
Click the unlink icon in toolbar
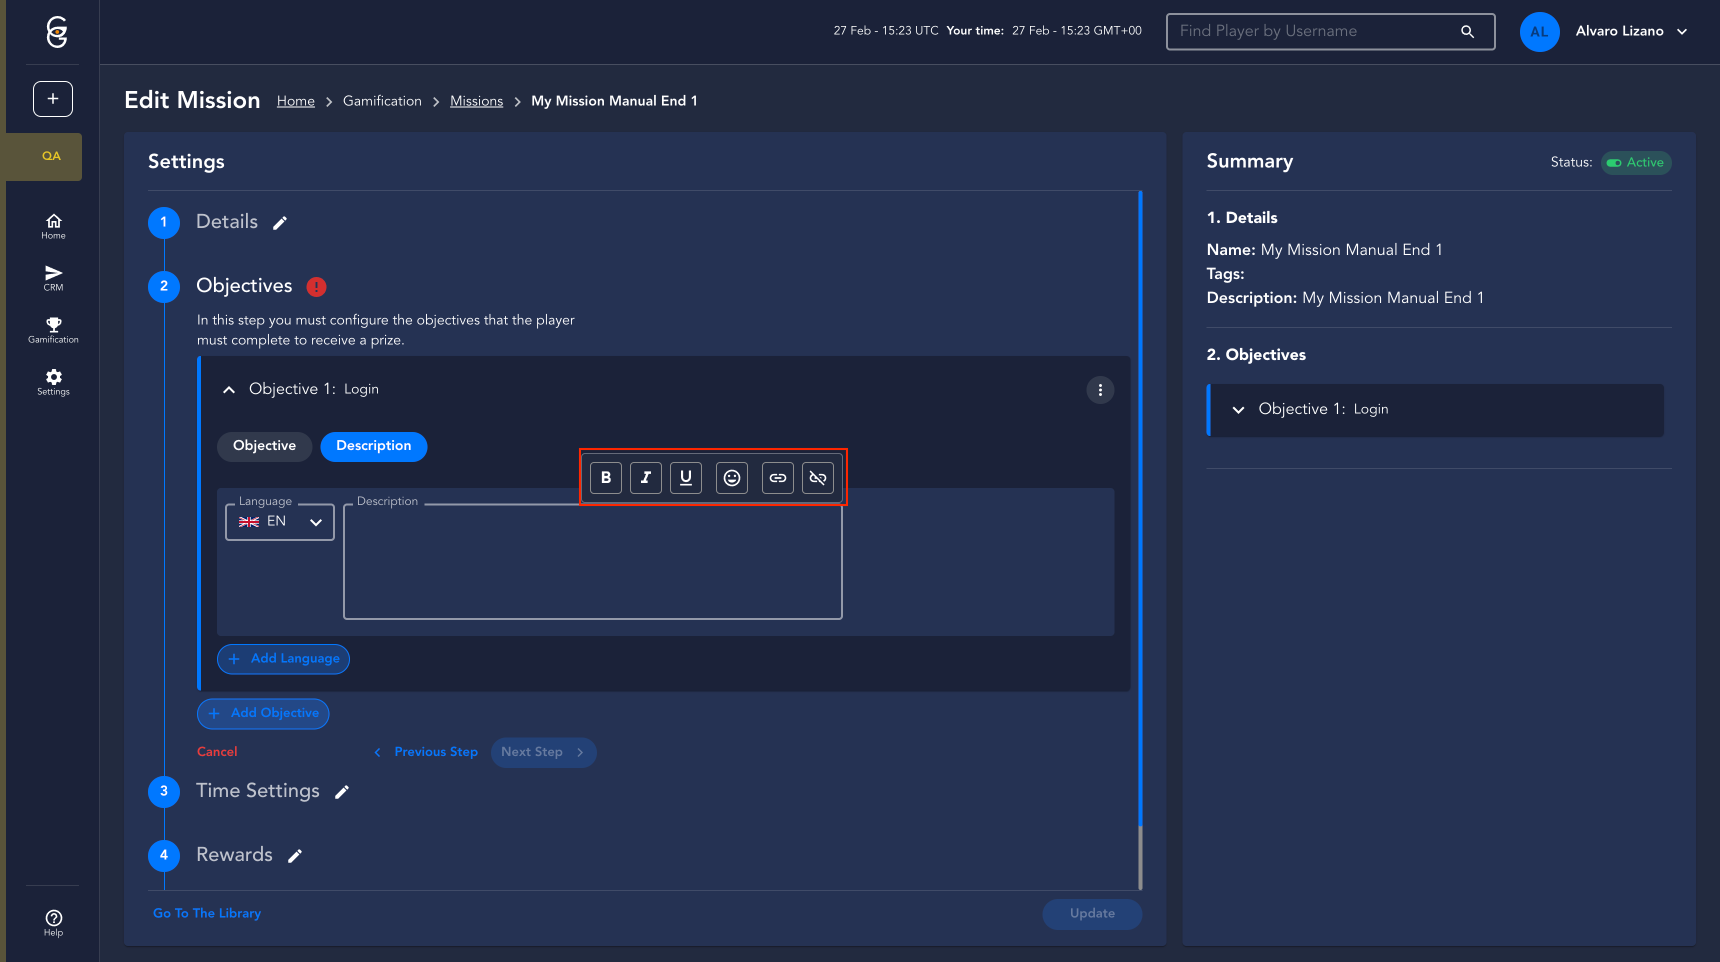coord(818,478)
